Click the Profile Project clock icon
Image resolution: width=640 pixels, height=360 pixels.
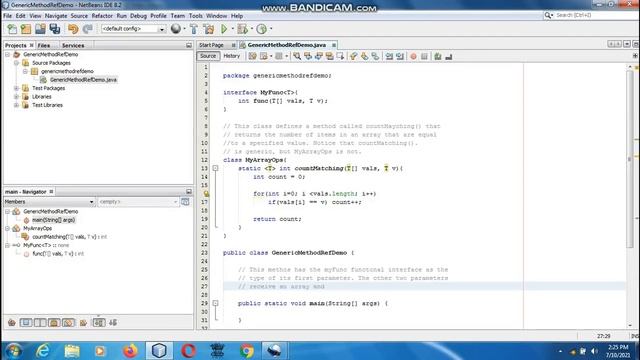click(x=262, y=29)
